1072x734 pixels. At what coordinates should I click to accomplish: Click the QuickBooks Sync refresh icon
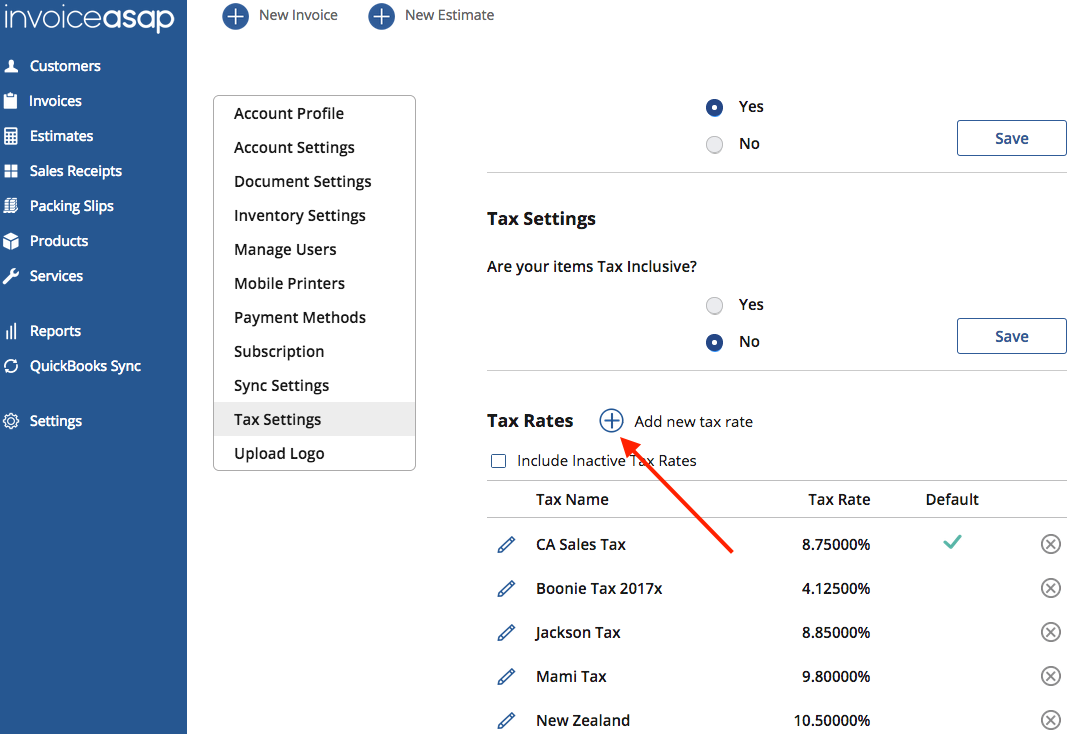coord(11,366)
